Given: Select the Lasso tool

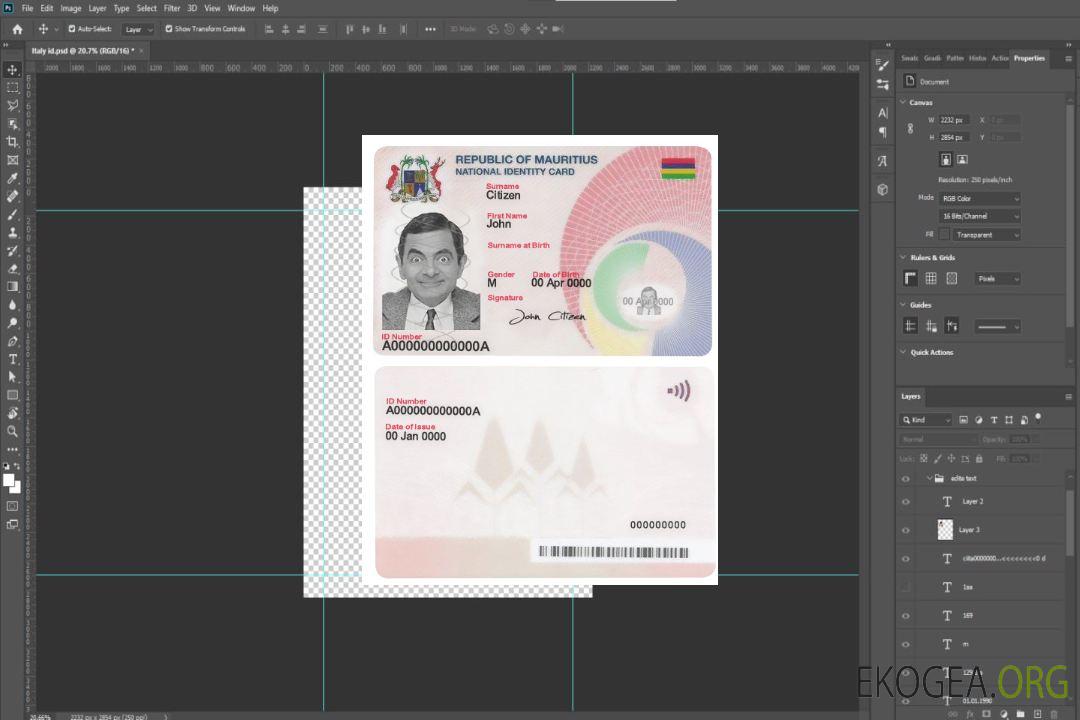Looking at the screenshot, I should [x=12, y=105].
